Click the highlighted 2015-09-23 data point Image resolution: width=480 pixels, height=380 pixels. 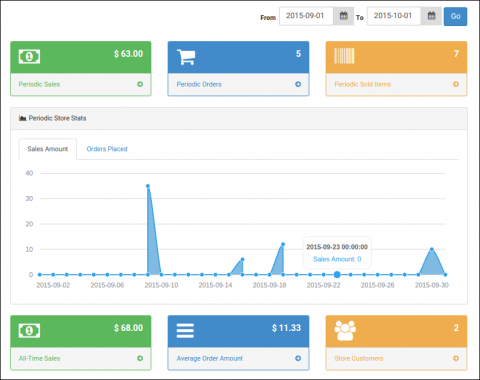[337, 275]
